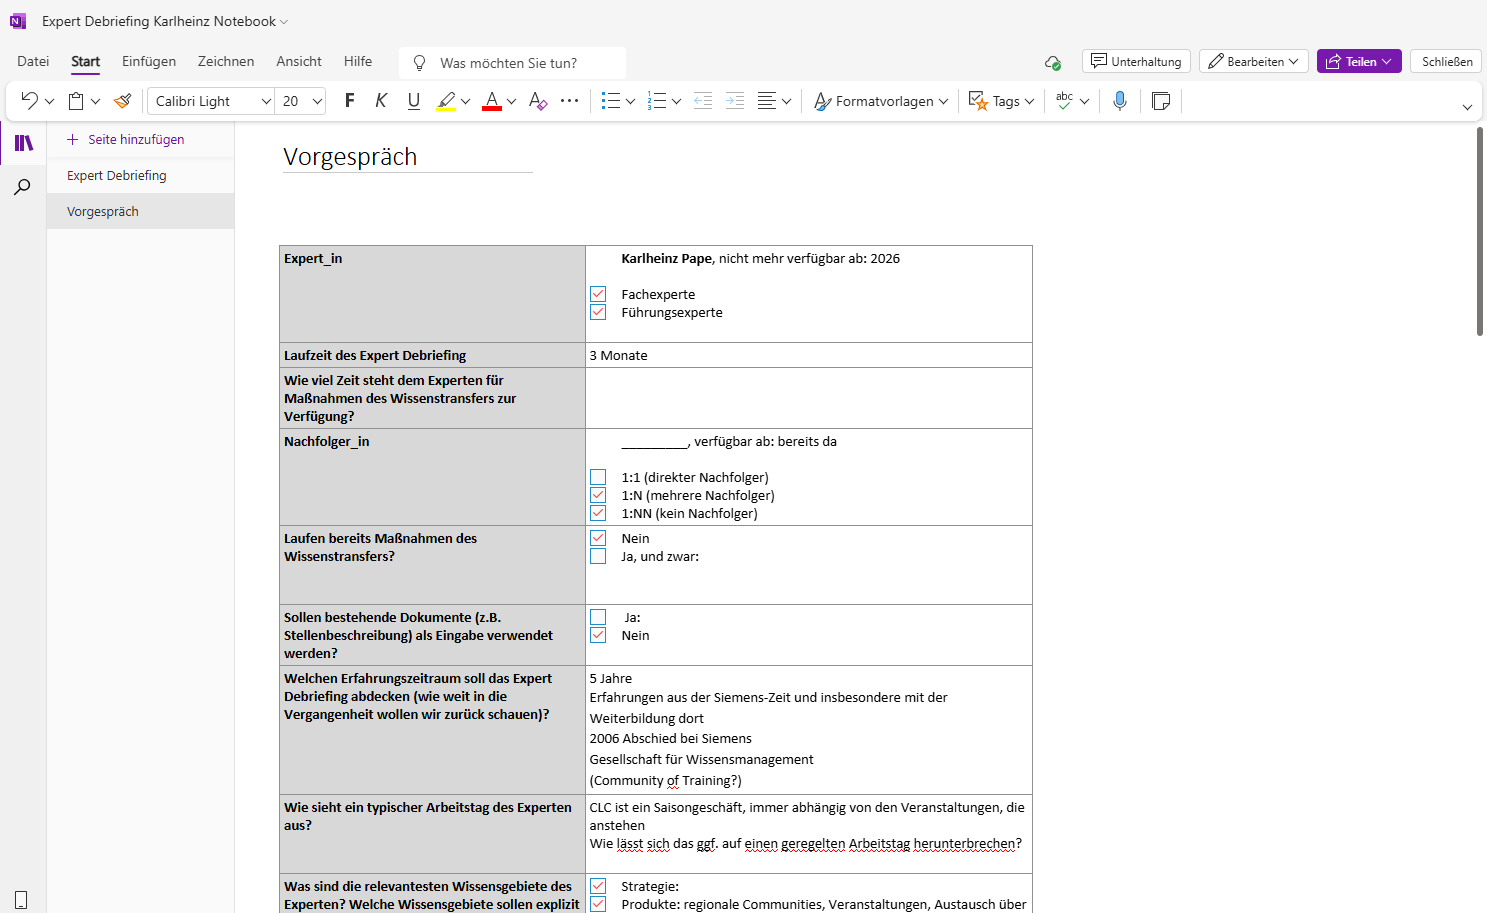Uncheck the Fachexperte checkbox

click(x=598, y=294)
